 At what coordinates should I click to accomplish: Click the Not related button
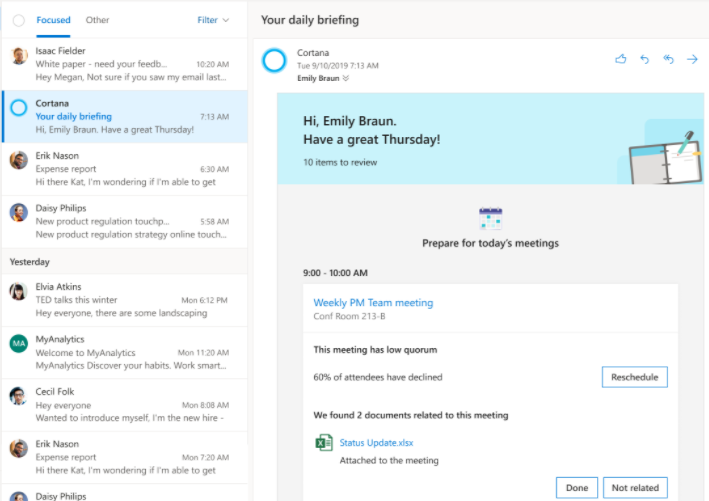pos(635,488)
